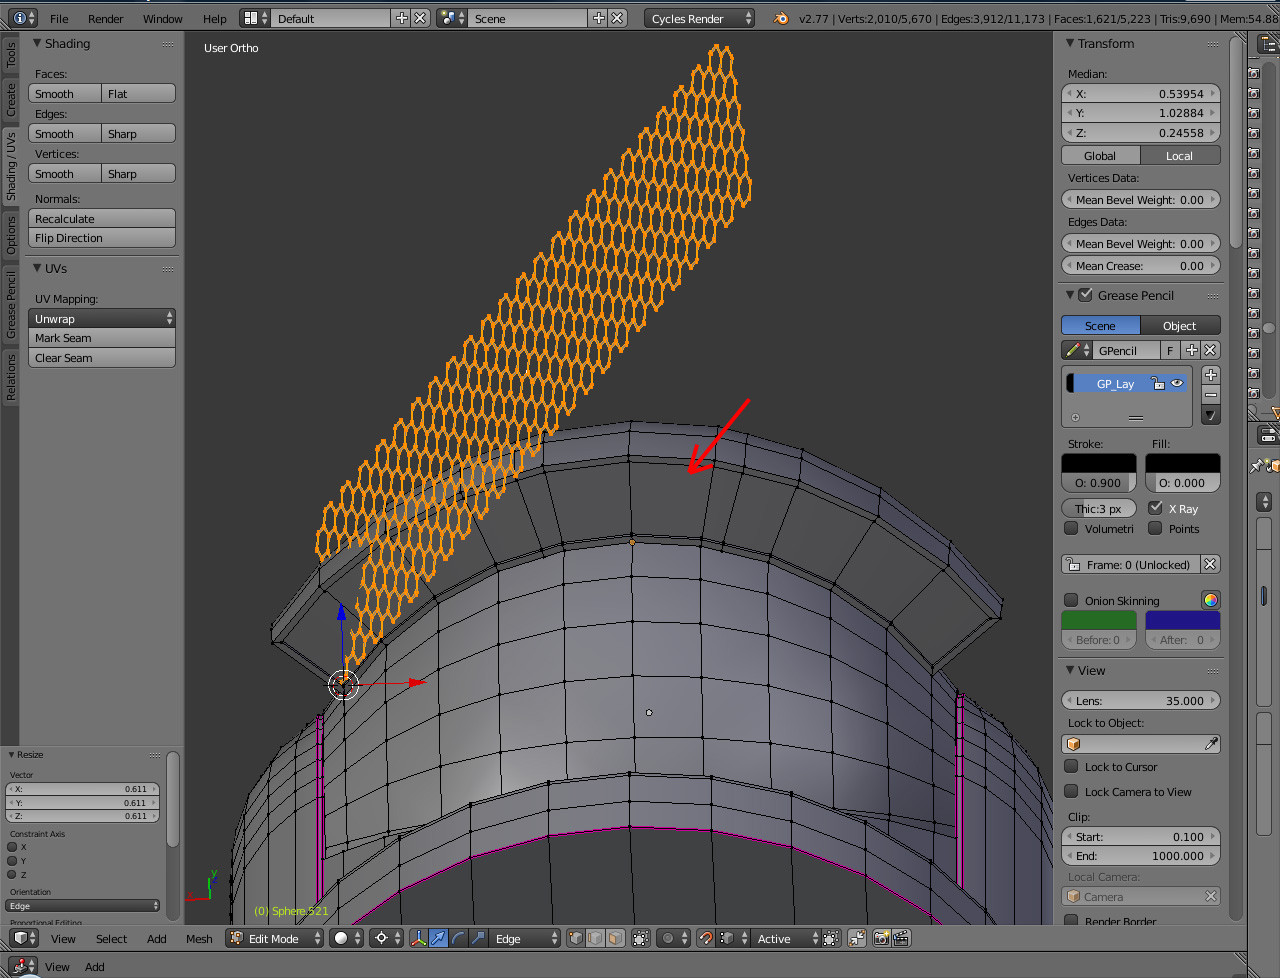Toggle the 3D manipulator widget icon
The height and width of the screenshot is (978, 1280).
tap(418, 938)
